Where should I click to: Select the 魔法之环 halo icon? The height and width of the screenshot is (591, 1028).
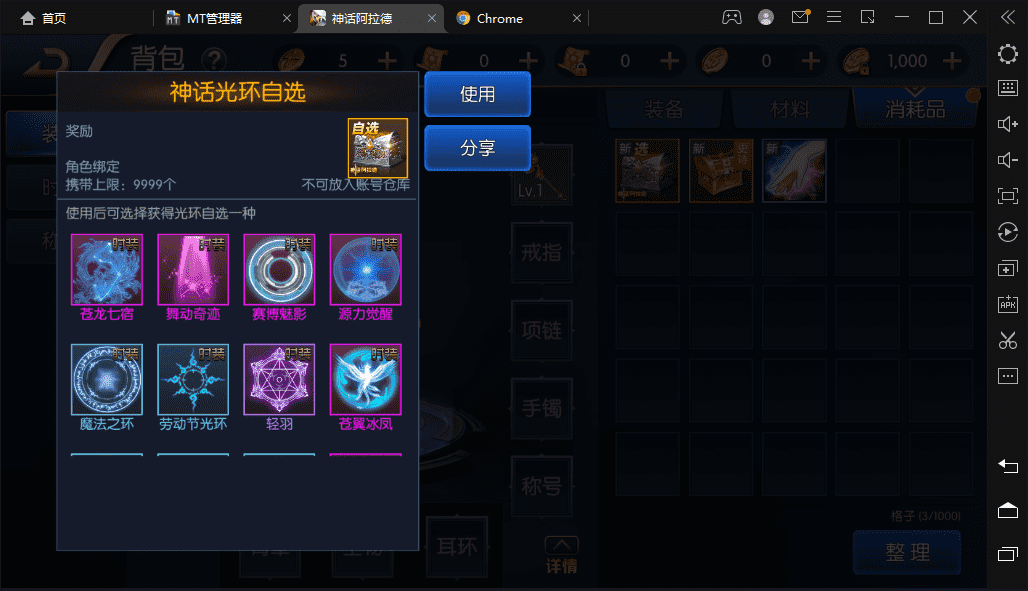[107, 379]
